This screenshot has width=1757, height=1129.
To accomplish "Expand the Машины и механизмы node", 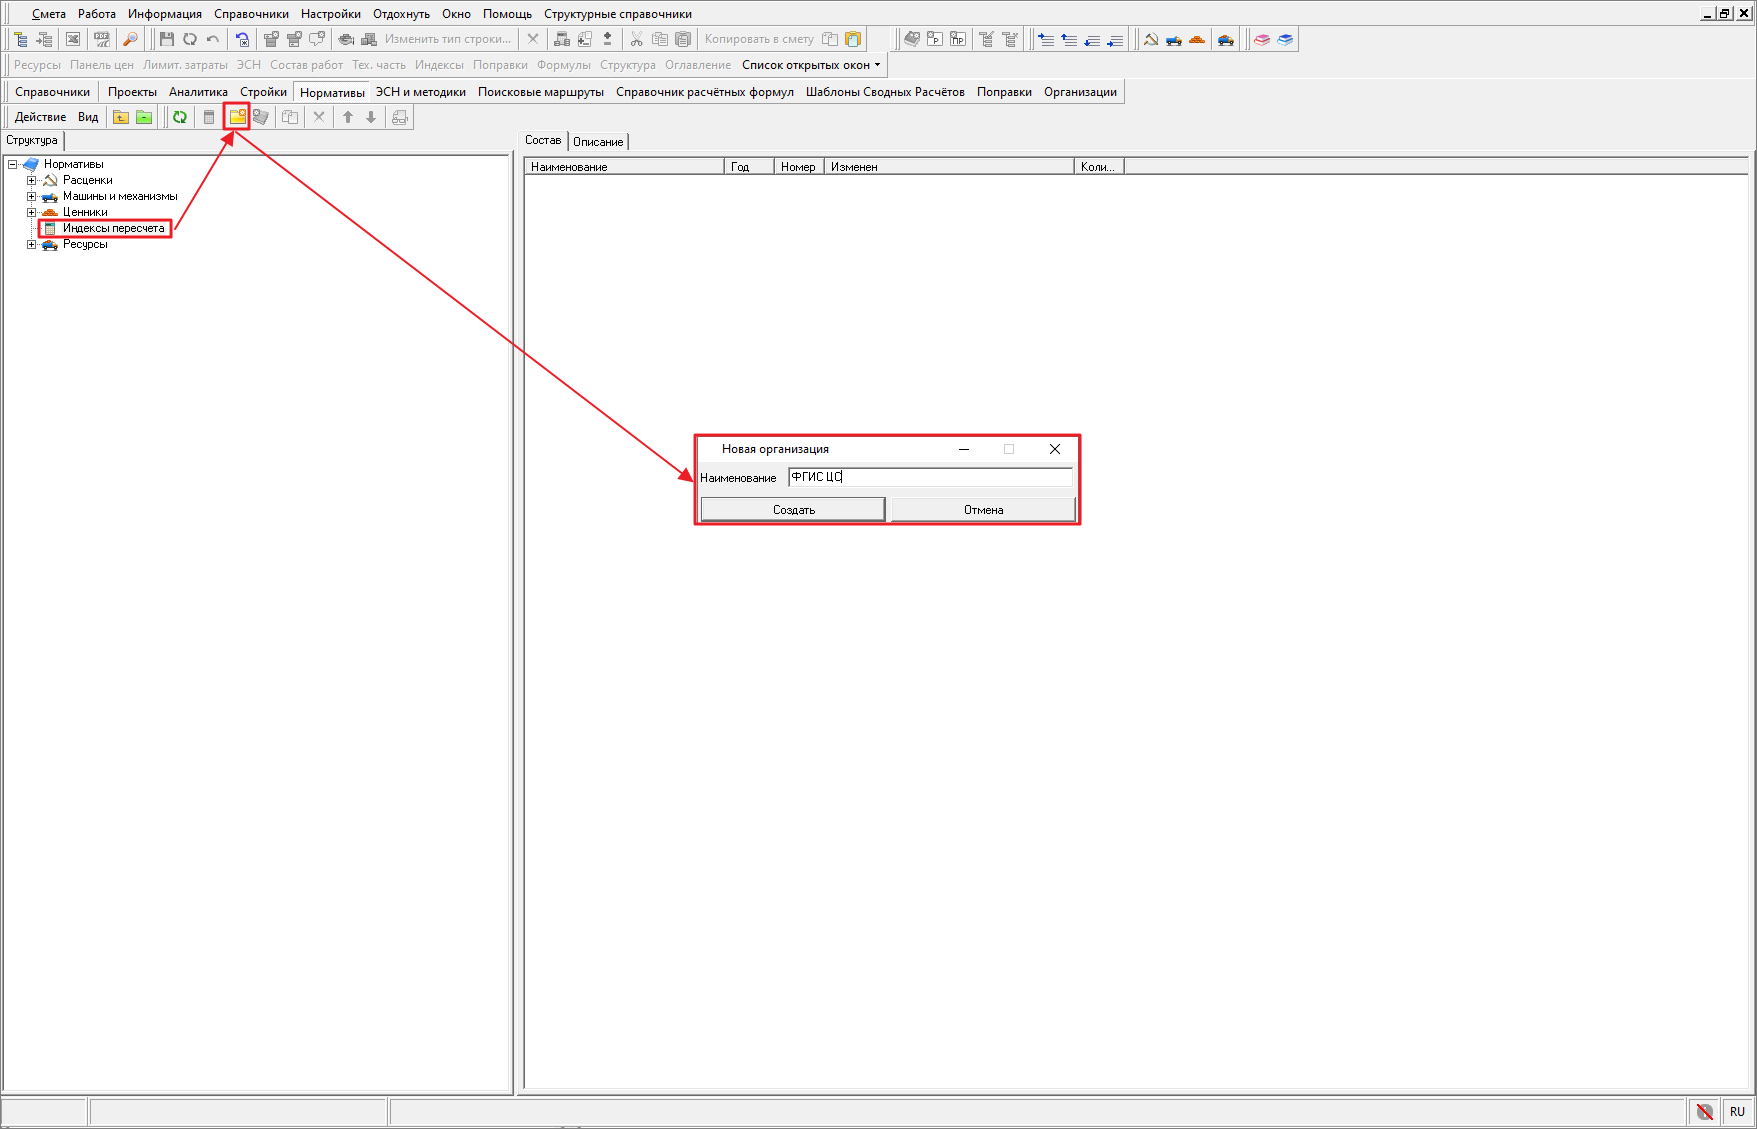I will 31,197.
